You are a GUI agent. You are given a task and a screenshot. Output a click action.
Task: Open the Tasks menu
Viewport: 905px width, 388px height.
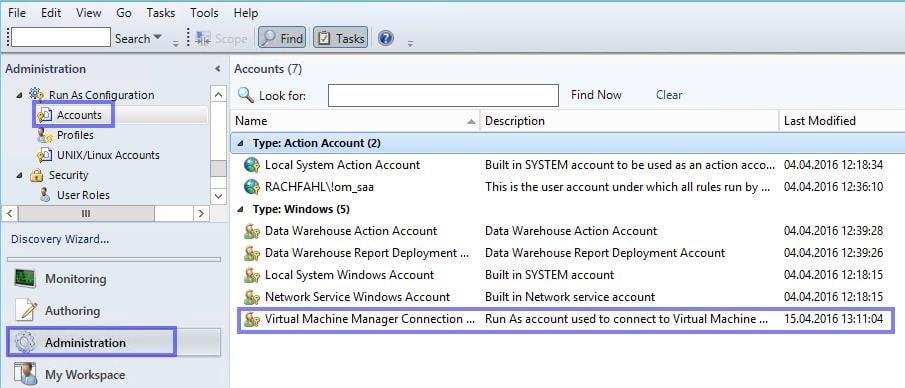pos(161,13)
